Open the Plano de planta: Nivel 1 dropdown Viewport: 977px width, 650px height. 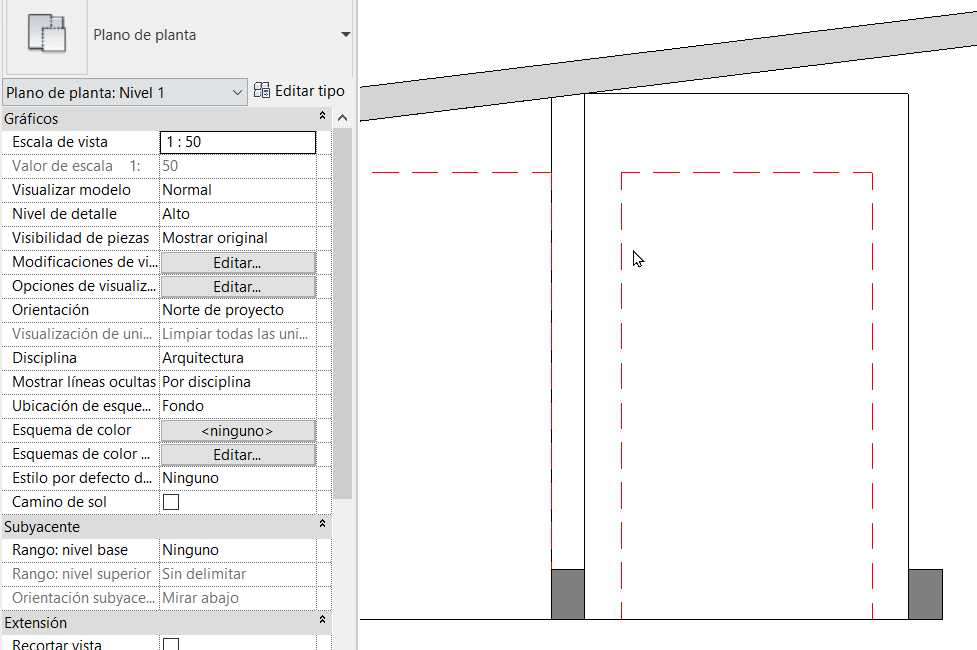125,93
